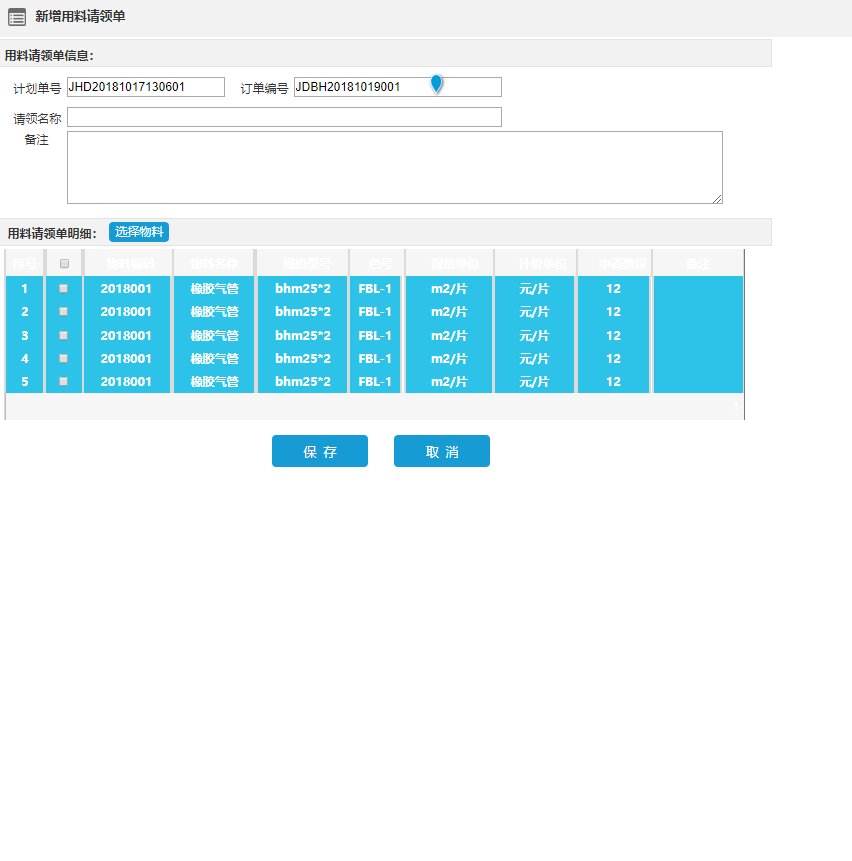This screenshot has height=861, width=852.
Task: Click inside the 备注 textarea
Action: point(395,167)
